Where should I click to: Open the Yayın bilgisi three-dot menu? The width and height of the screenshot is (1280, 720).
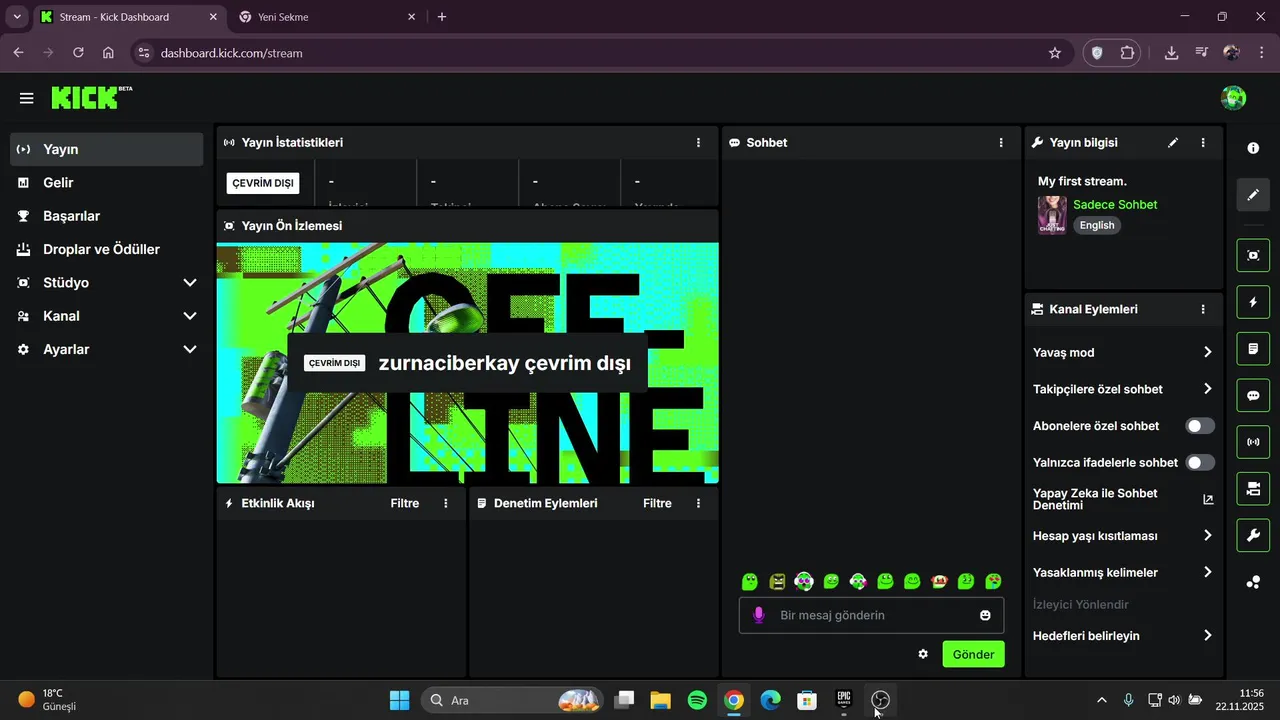click(1203, 143)
